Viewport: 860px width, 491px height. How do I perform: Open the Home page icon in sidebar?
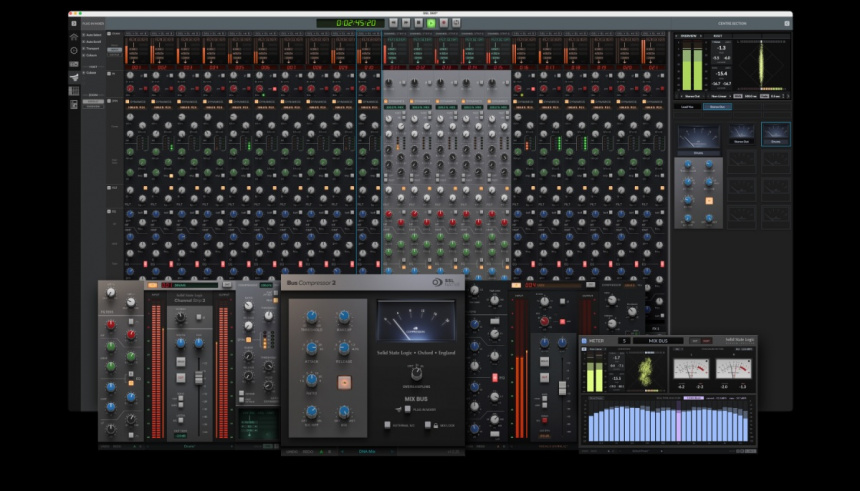click(x=74, y=36)
